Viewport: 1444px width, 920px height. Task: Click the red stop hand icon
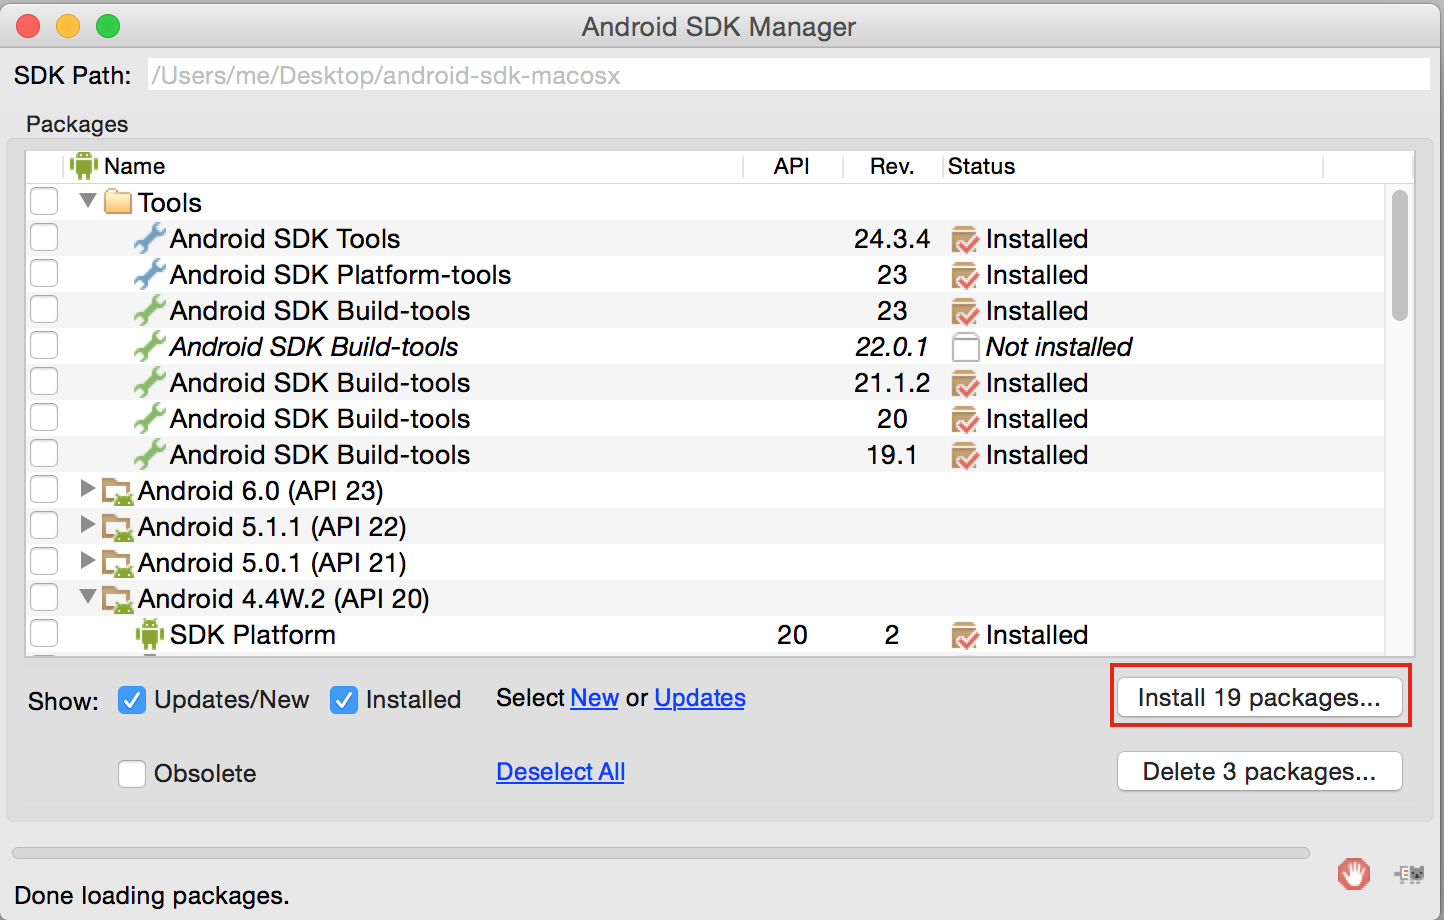(x=1354, y=873)
